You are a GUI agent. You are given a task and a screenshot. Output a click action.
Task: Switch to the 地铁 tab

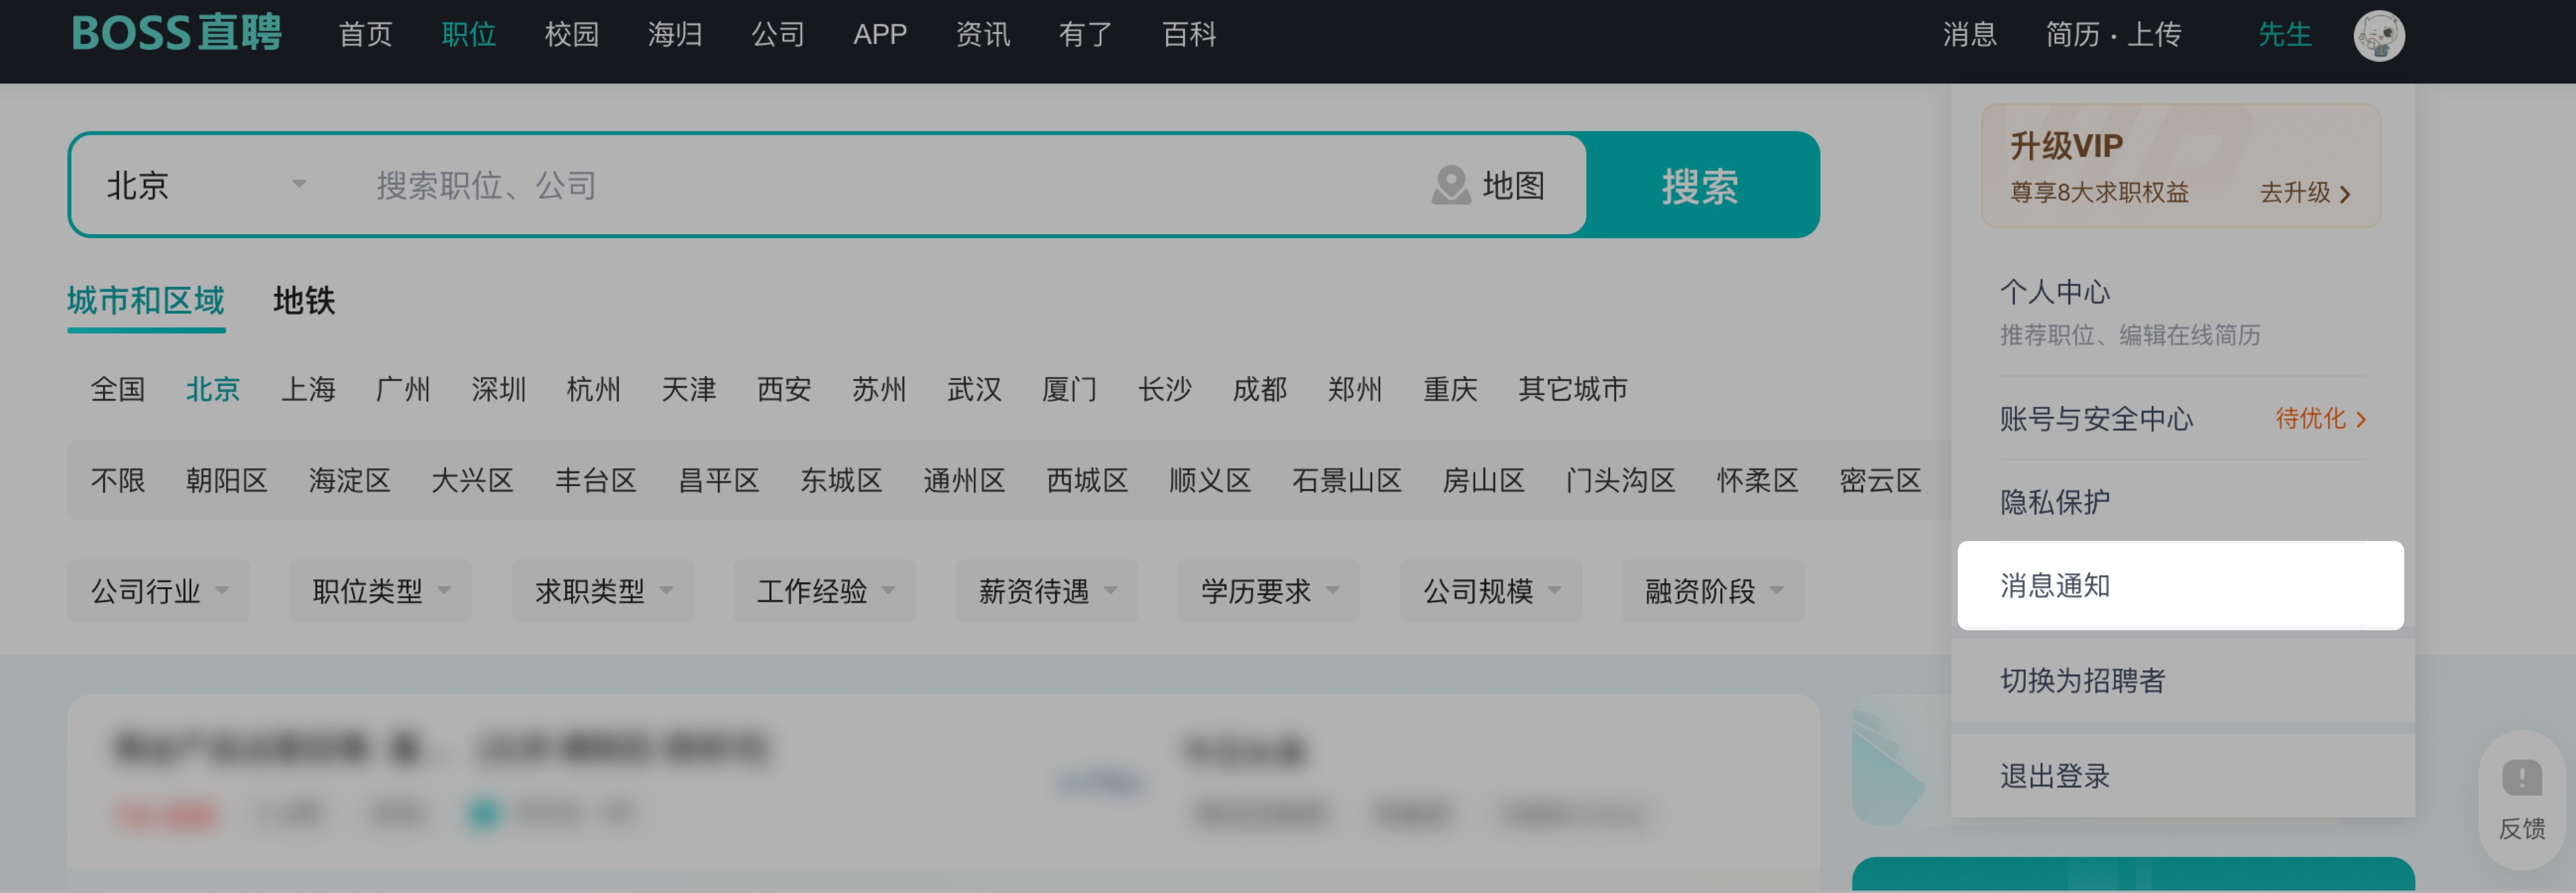[304, 300]
